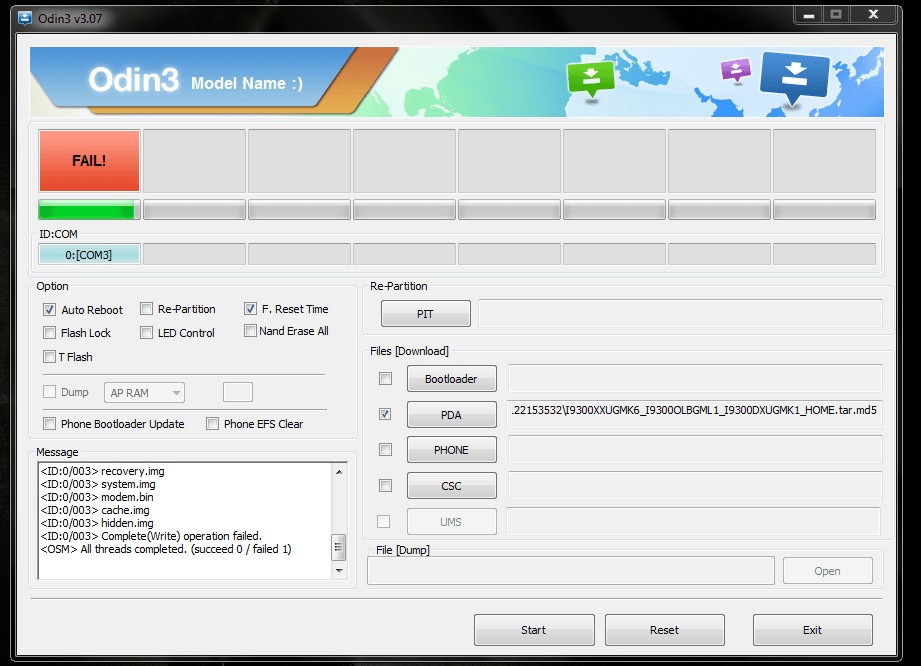Click the PHONE file path field

pyautogui.click(x=695, y=449)
